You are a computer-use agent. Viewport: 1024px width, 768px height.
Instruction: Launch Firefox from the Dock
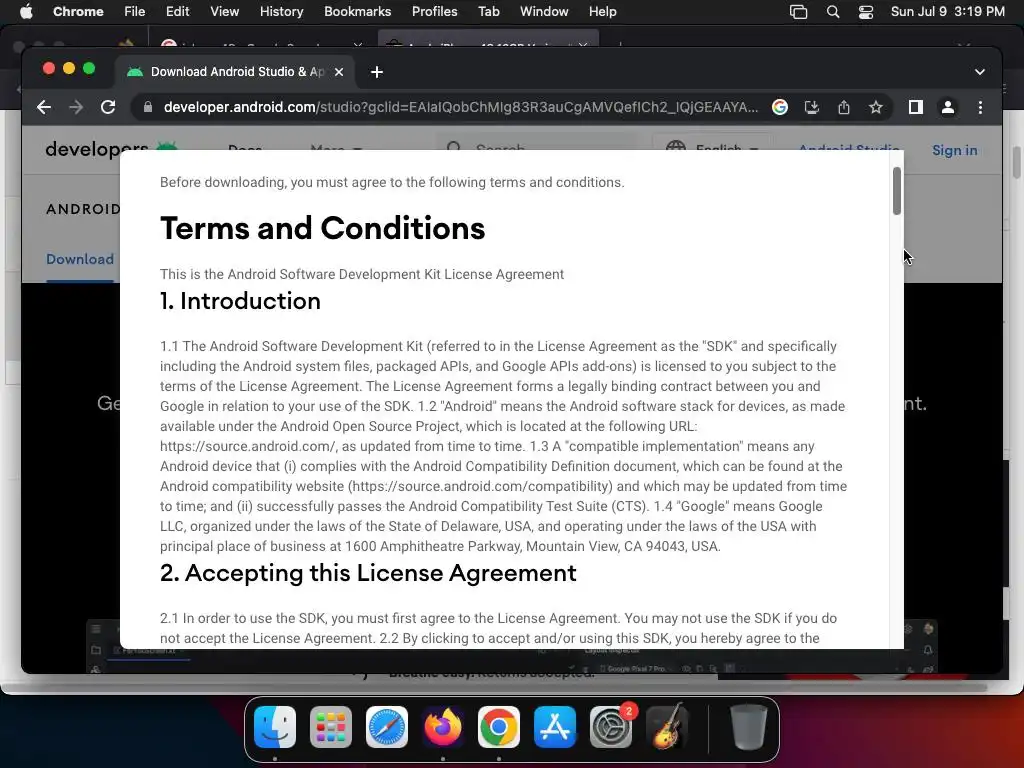click(x=443, y=727)
